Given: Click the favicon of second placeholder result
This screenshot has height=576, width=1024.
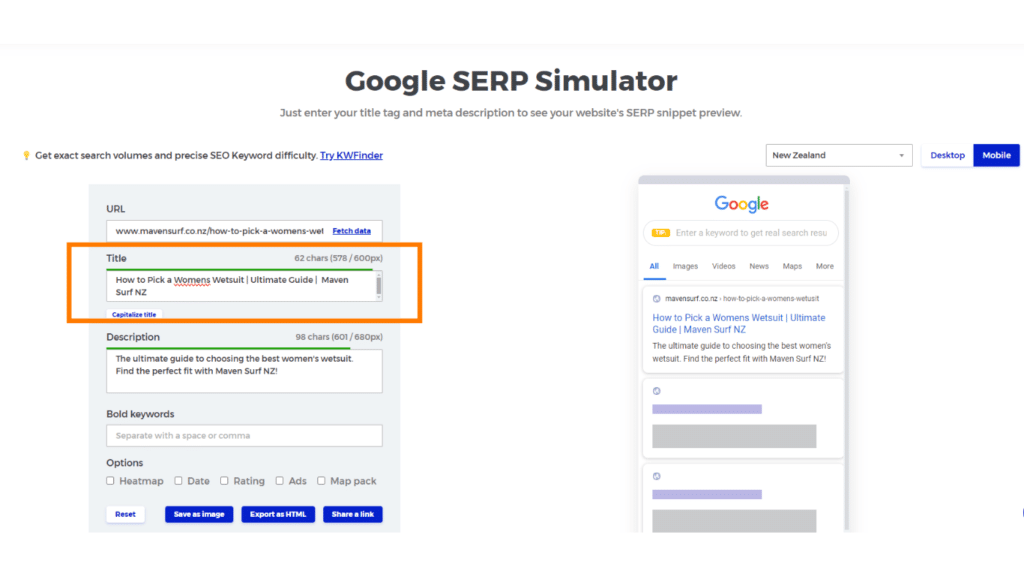Looking at the screenshot, I should pos(656,391).
